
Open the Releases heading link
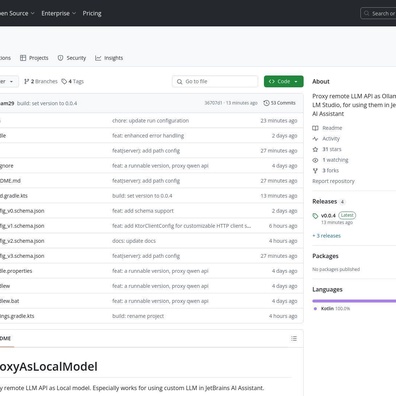click(x=325, y=201)
